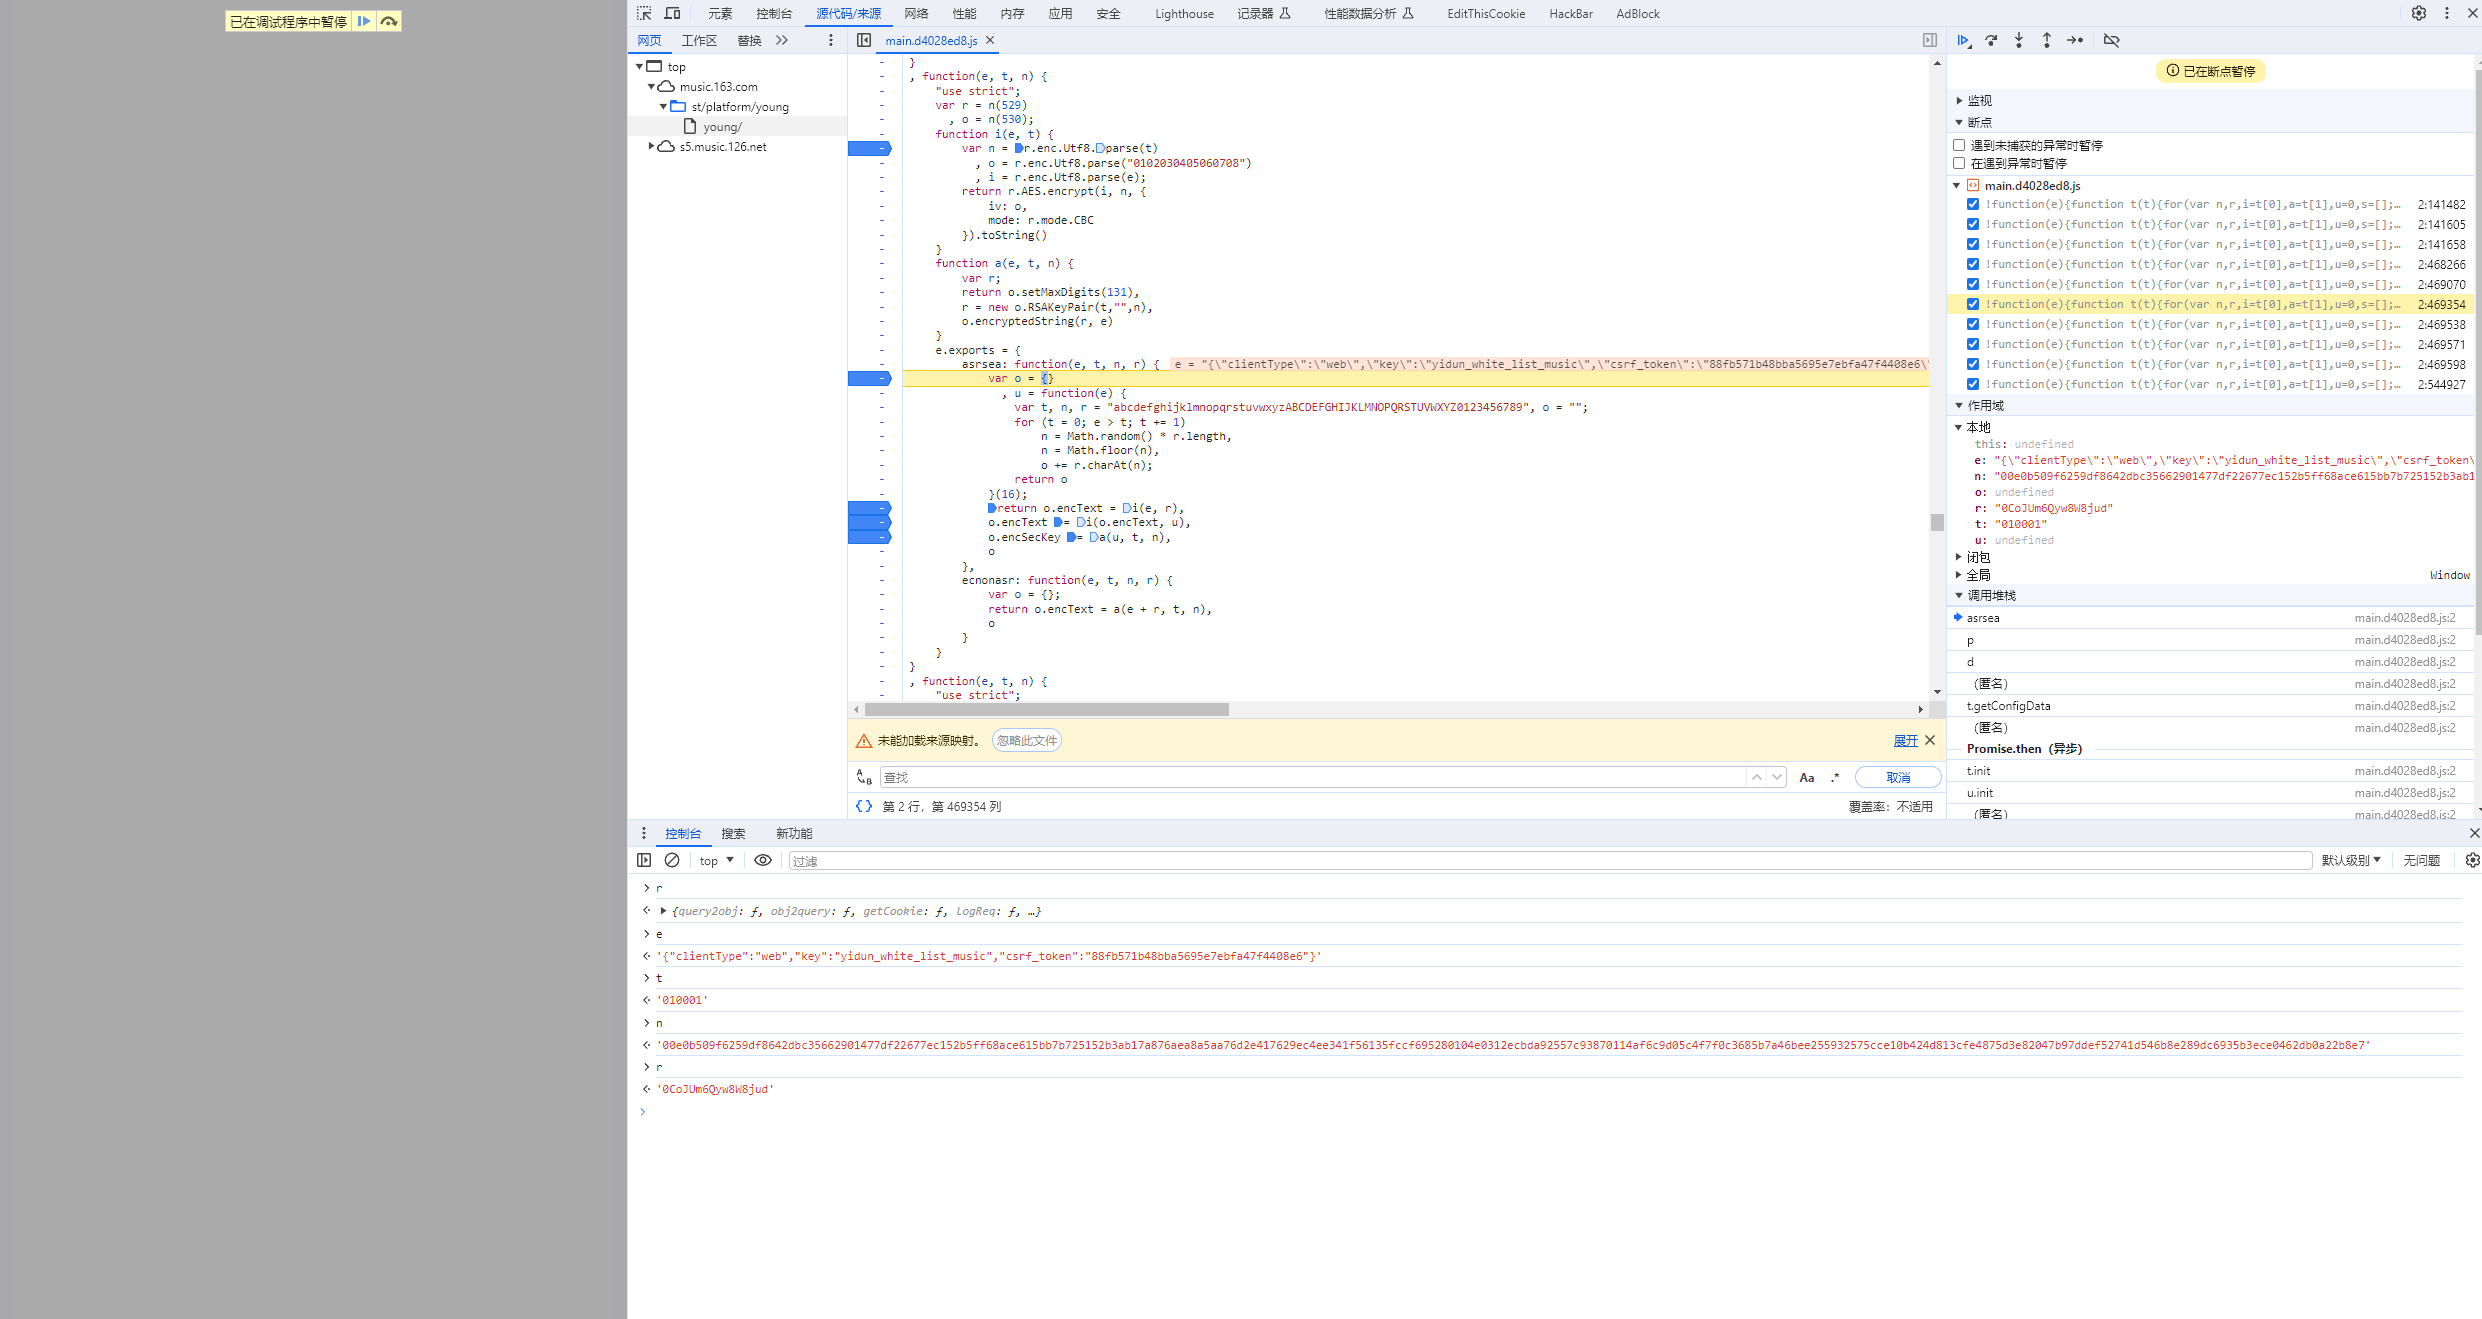Uncheck breakpoint at 2:544927
This screenshot has height=1319, width=2482.
[x=1973, y=384]
